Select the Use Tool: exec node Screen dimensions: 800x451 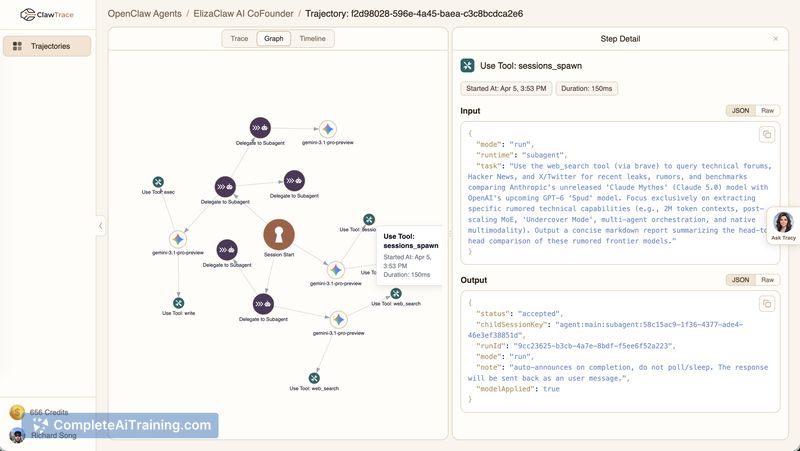tap(158, 182)
